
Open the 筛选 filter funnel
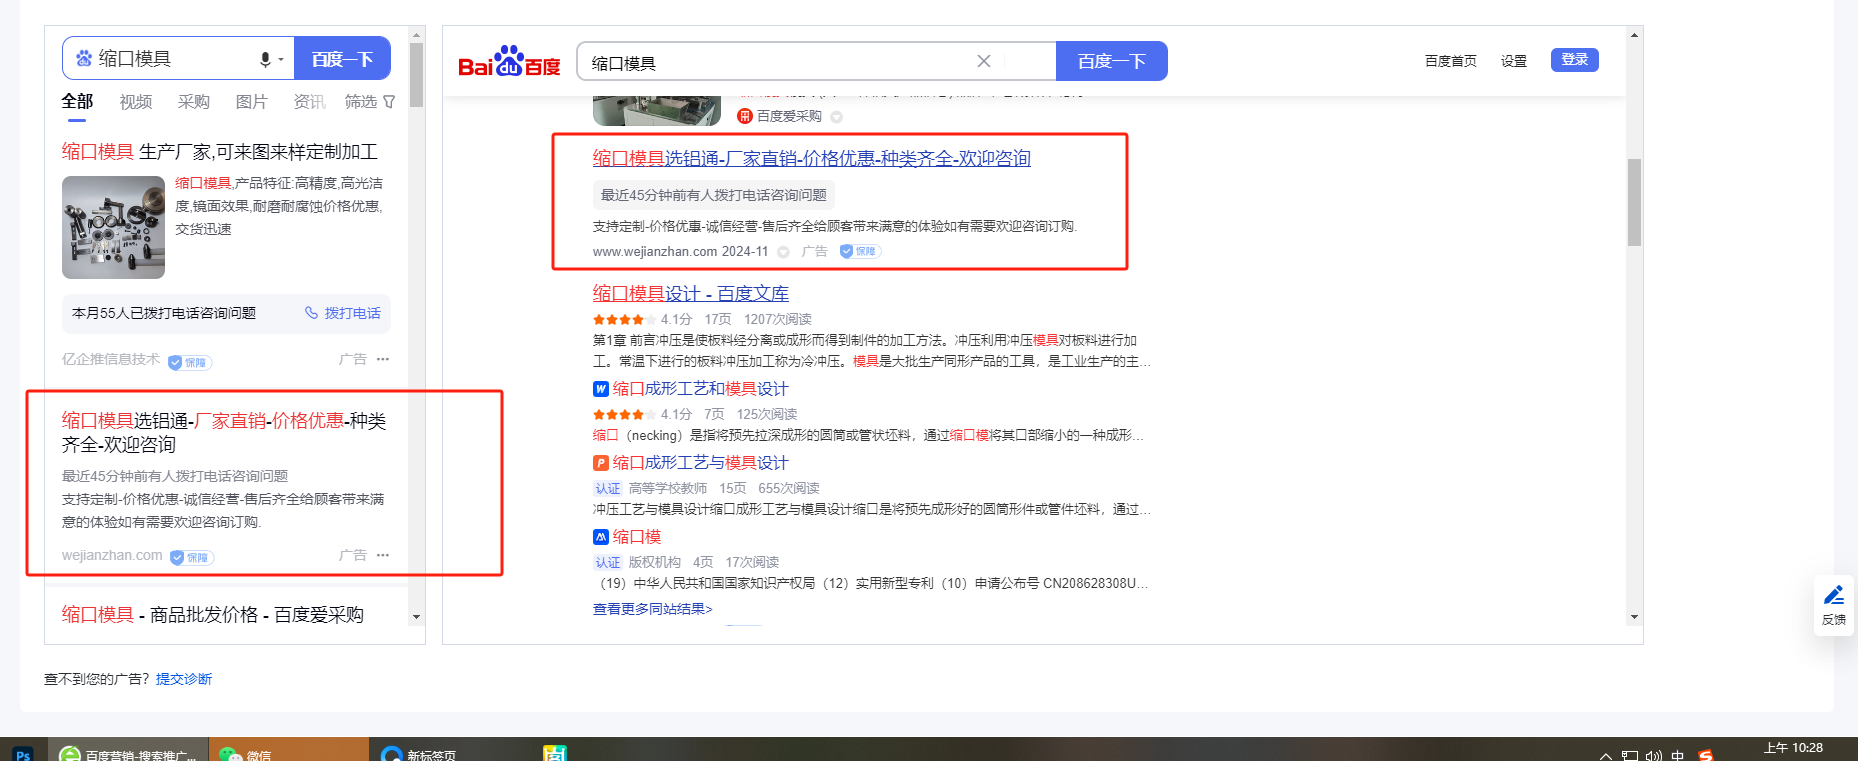coord(370,102)
